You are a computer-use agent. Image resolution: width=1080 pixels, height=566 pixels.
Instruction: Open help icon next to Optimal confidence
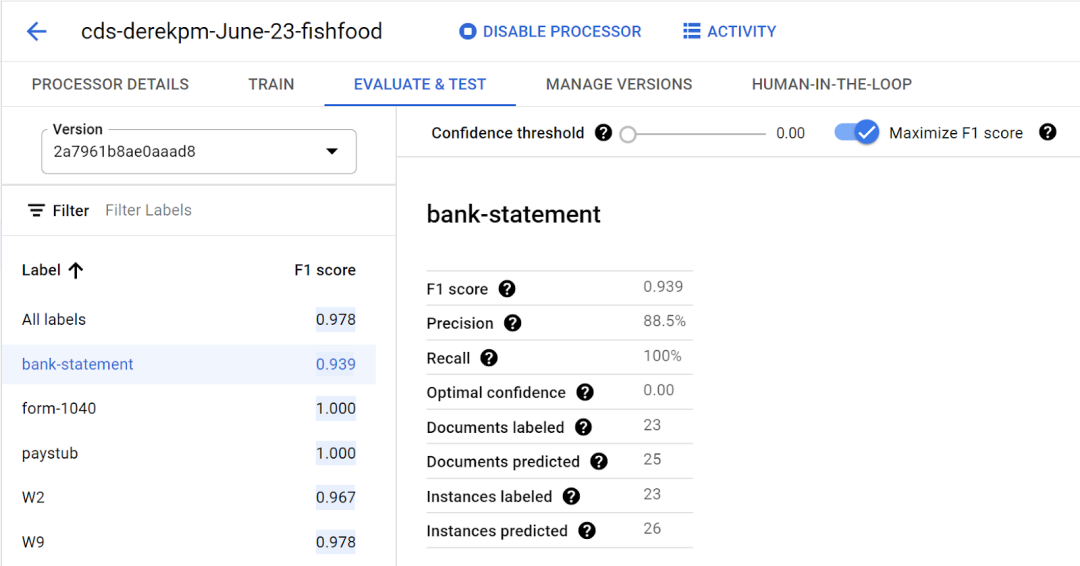tap(585, 392)
